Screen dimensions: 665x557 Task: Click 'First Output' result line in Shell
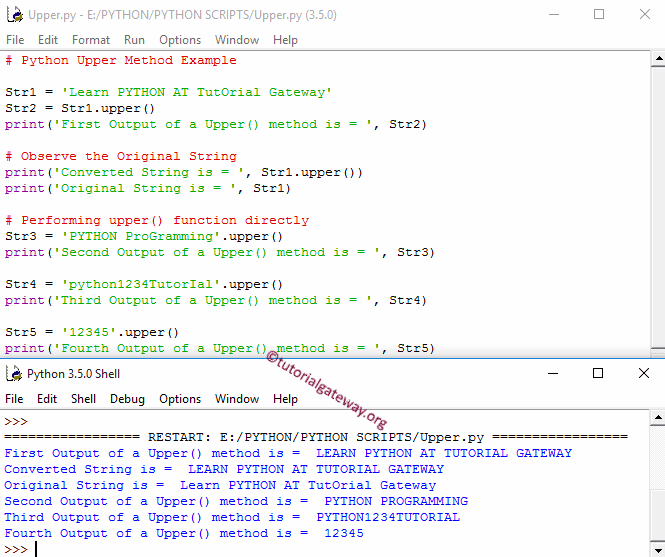click(288, 453)
